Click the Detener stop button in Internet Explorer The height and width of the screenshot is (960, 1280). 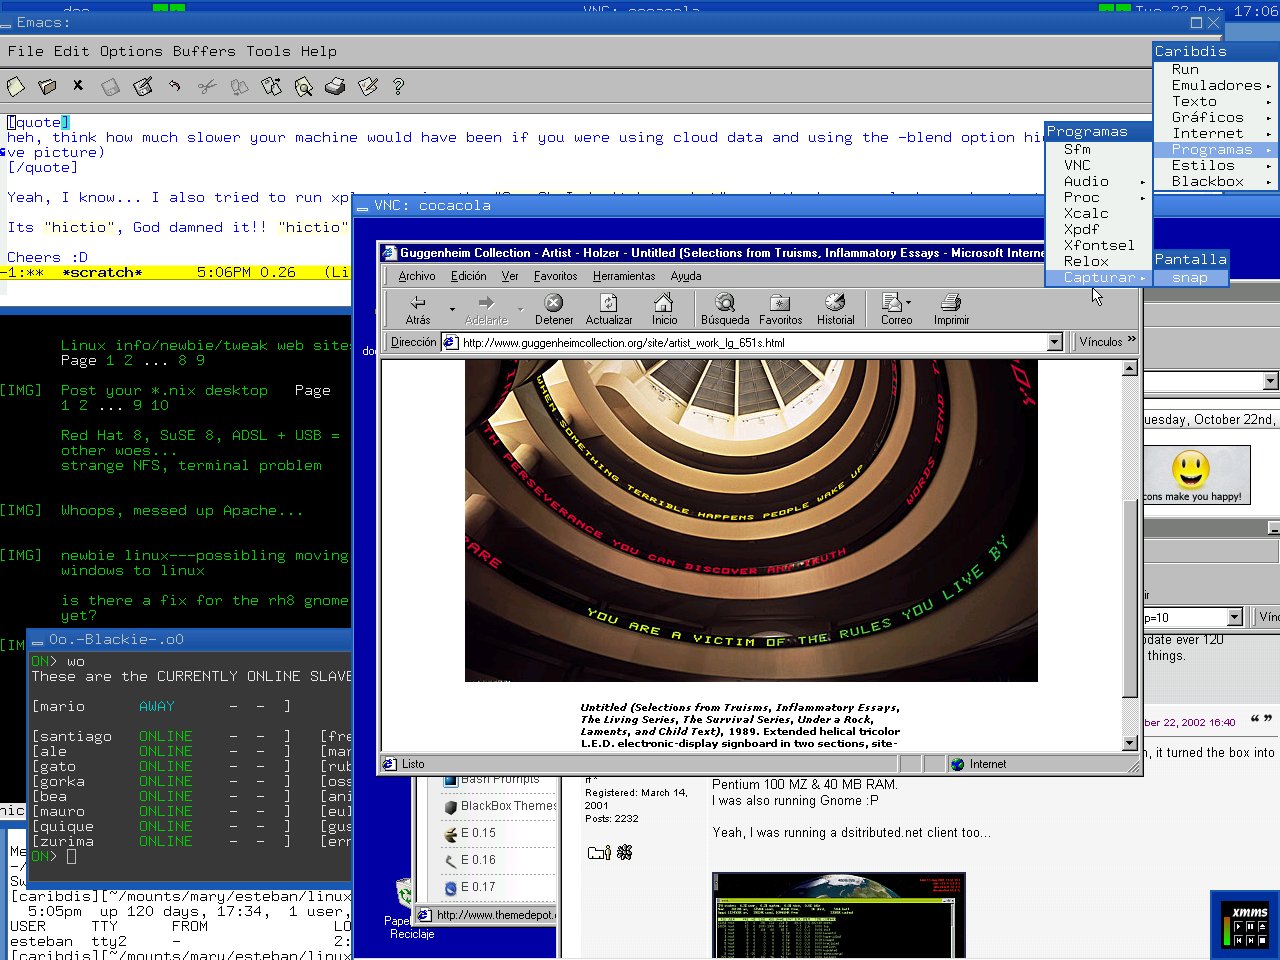(x=554, y=309)
